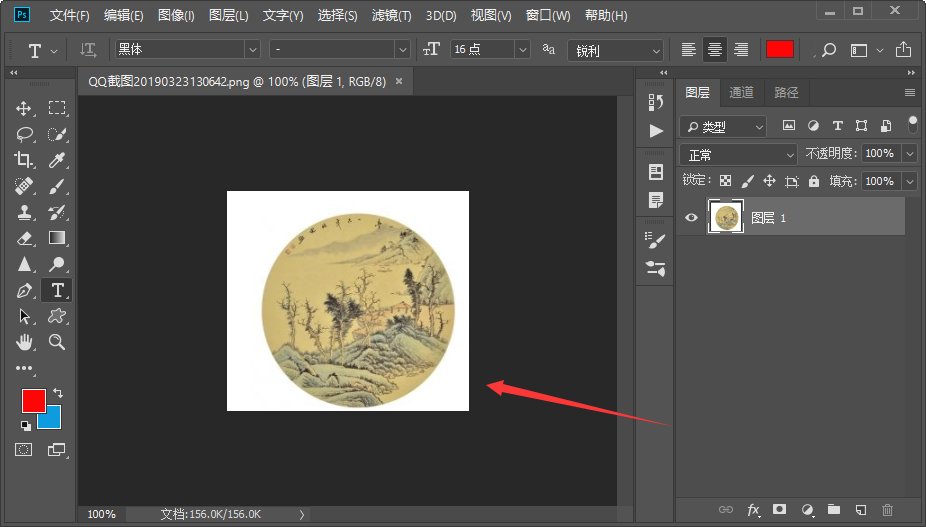Screen dimensions: 926x527
Task: Select the Path Selection arrow tool
Action: tap(24, 316)
